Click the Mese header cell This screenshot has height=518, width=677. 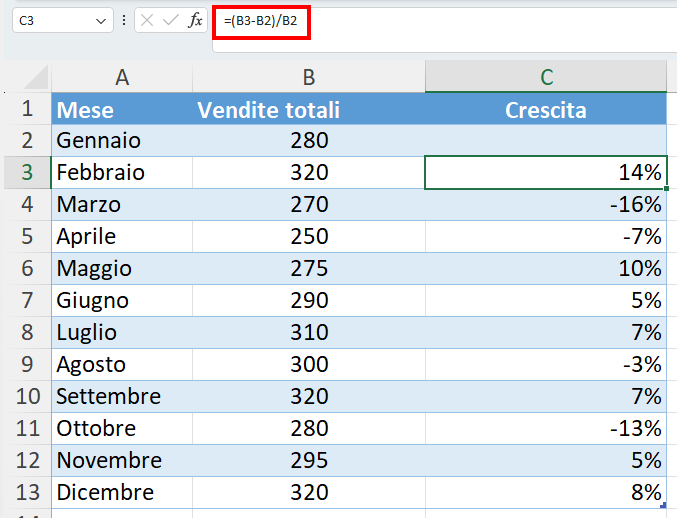pos(122,109)
